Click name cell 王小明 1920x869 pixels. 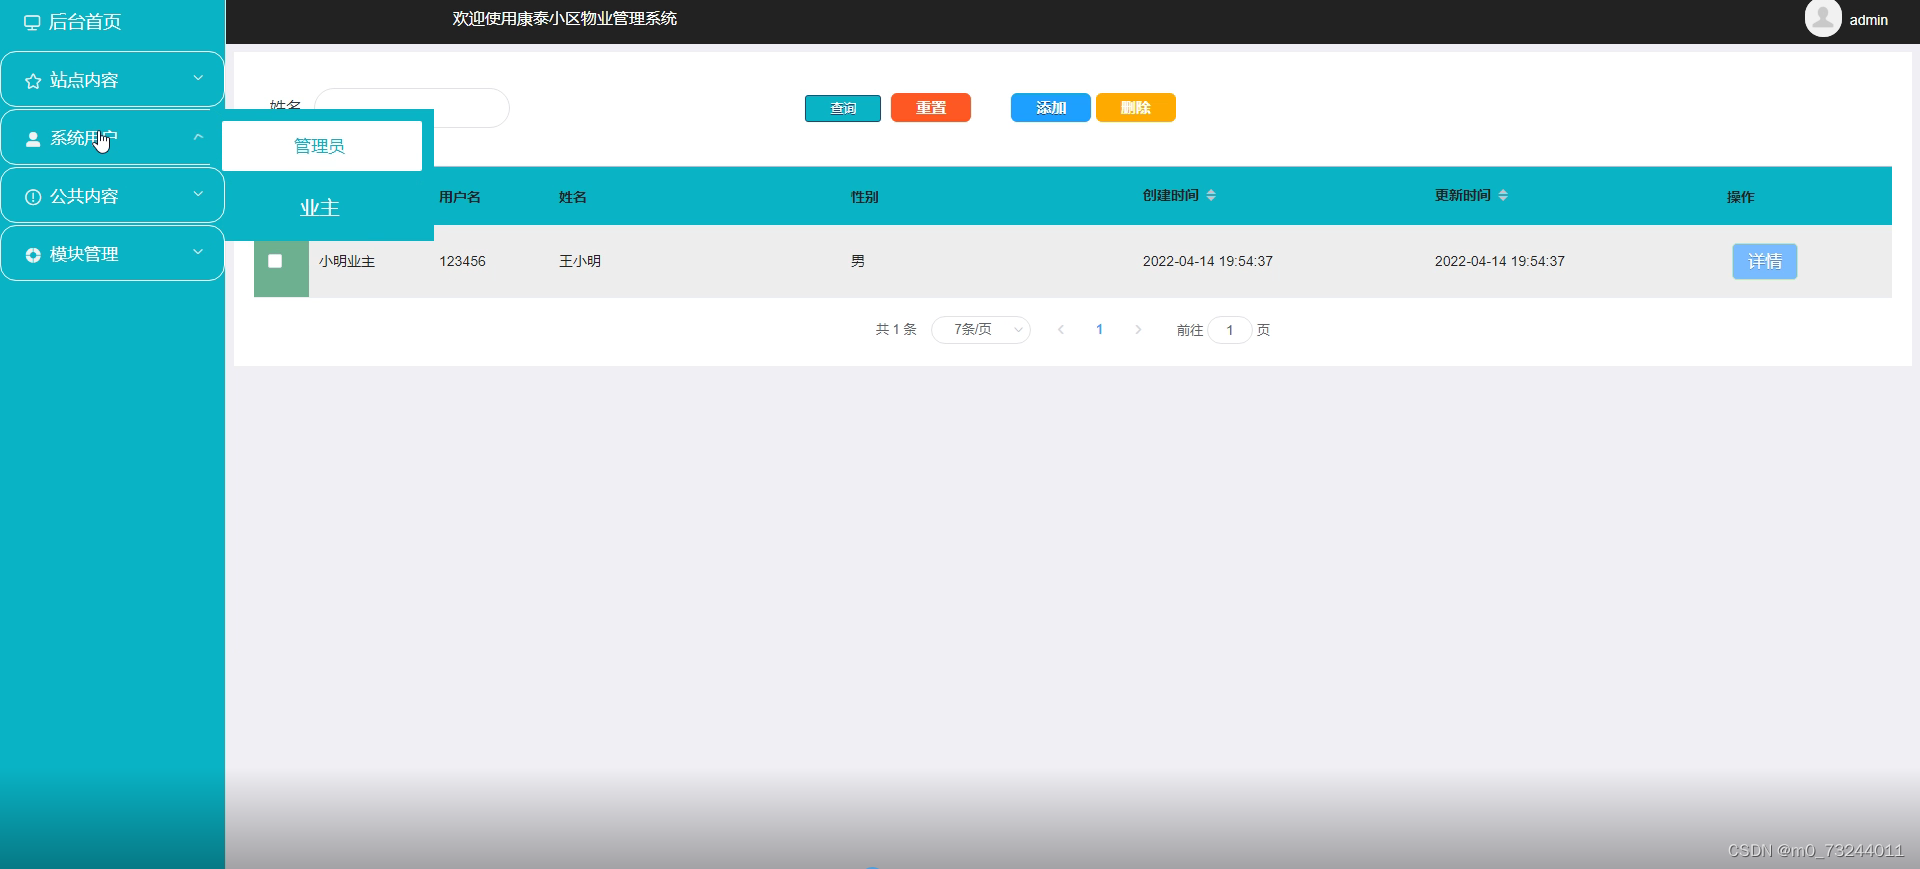coord(580,261)
